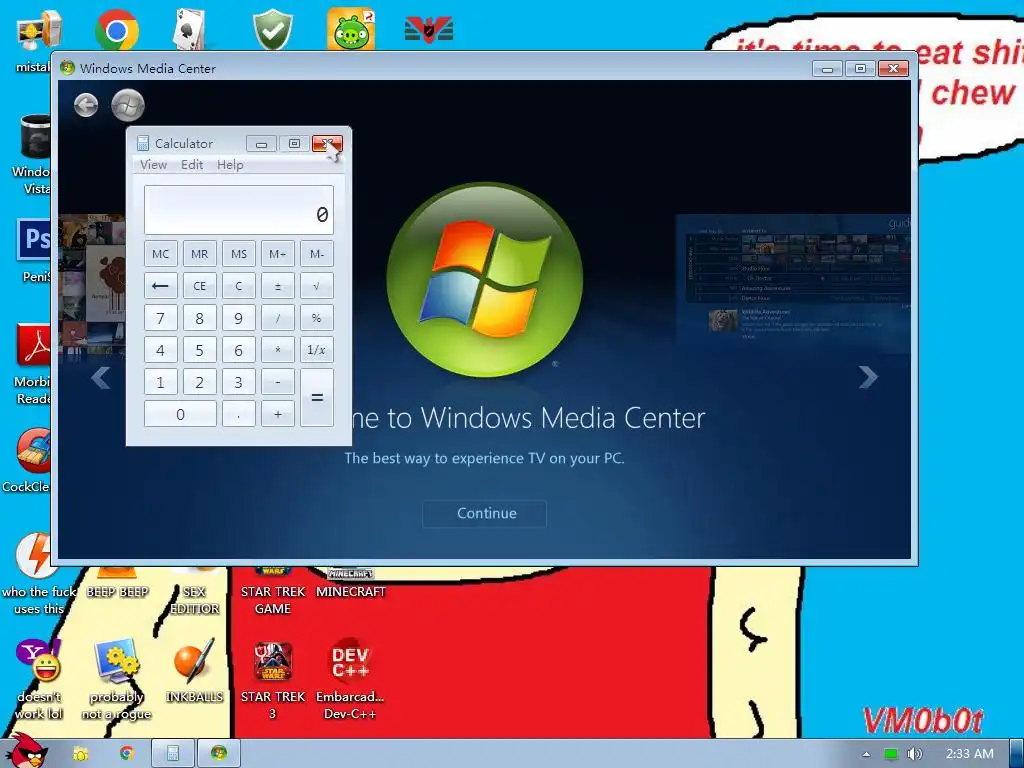Image resolution: width=1024 pixels, height=768 pixels.
Task: Click the CE clear entry key
Action: click(x=200, y=286)
